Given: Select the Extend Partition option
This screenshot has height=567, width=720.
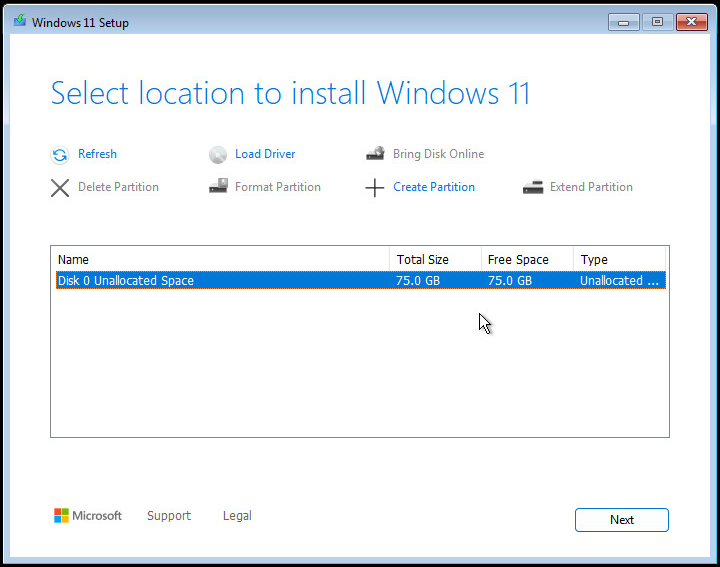Looking at the screenshot, I should (x=591, y=187).
